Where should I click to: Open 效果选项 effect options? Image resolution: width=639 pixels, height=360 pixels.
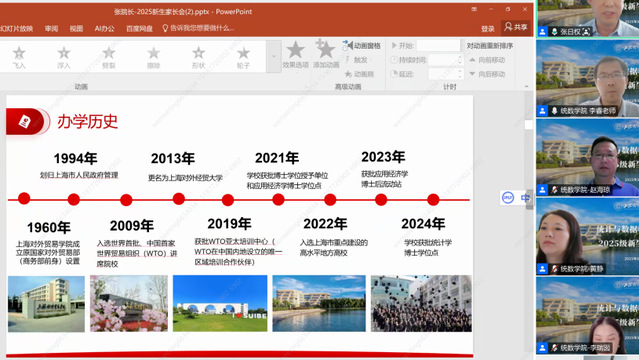[x=295, y=55]
